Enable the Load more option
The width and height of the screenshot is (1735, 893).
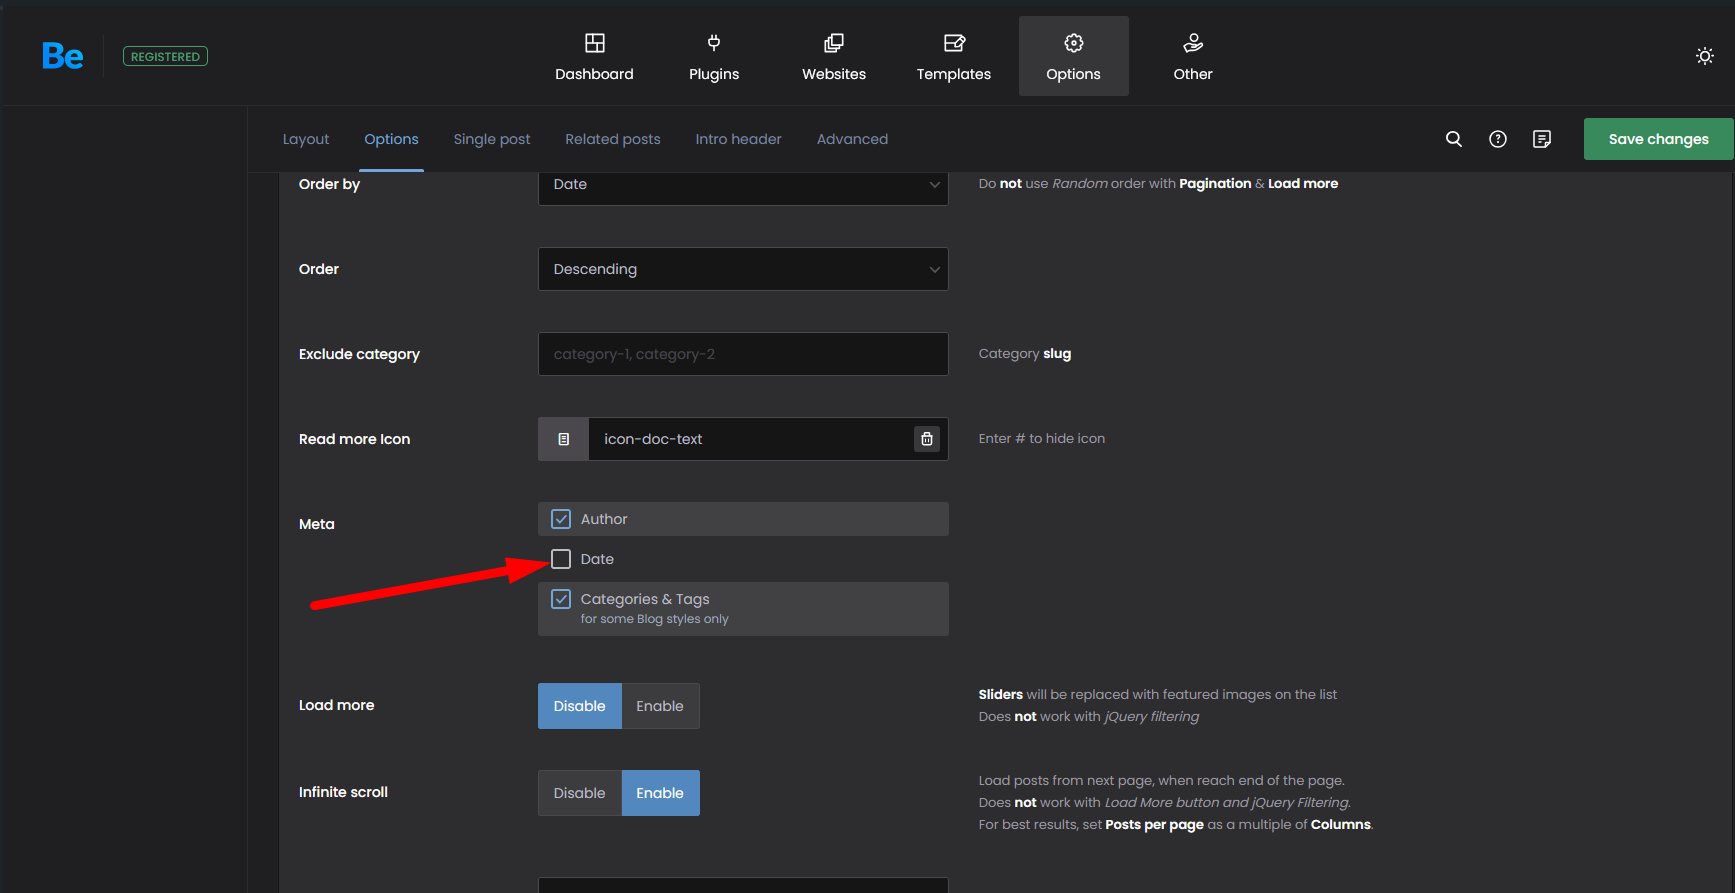tap(659, 706)
